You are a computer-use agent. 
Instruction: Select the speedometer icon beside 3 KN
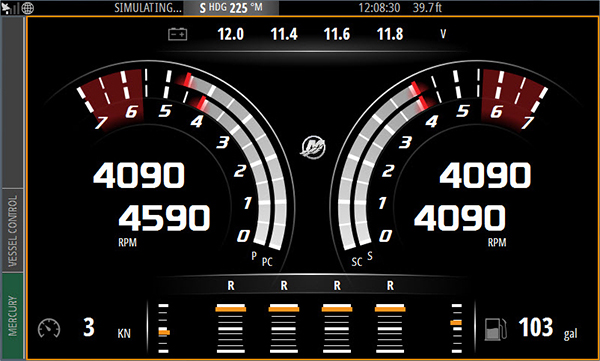tap(49, 328)
